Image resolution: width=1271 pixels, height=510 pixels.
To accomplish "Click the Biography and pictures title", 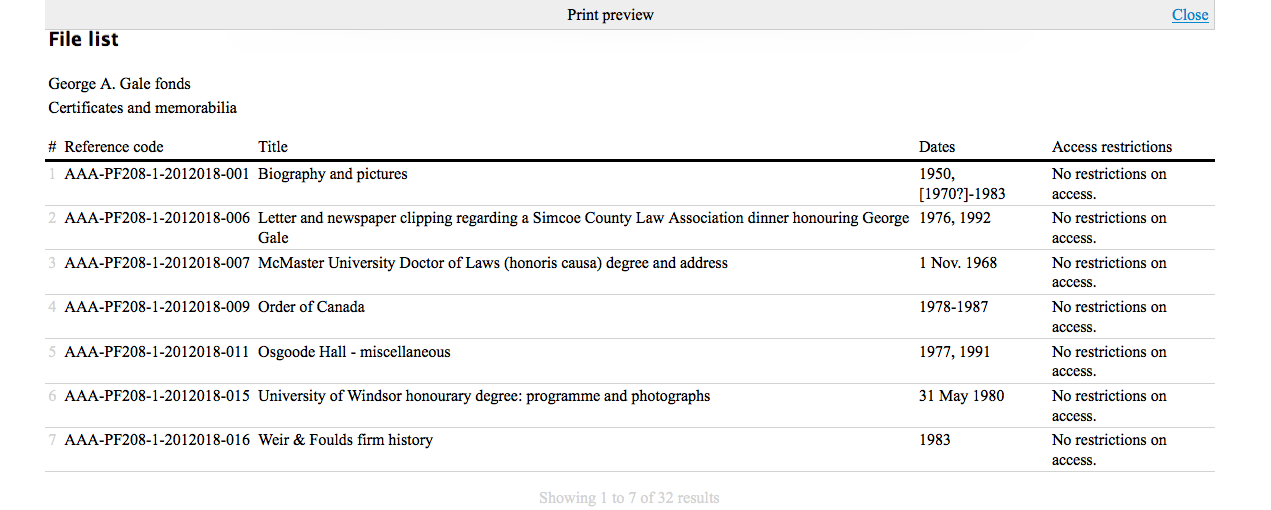I will click(x=333, y=174).
